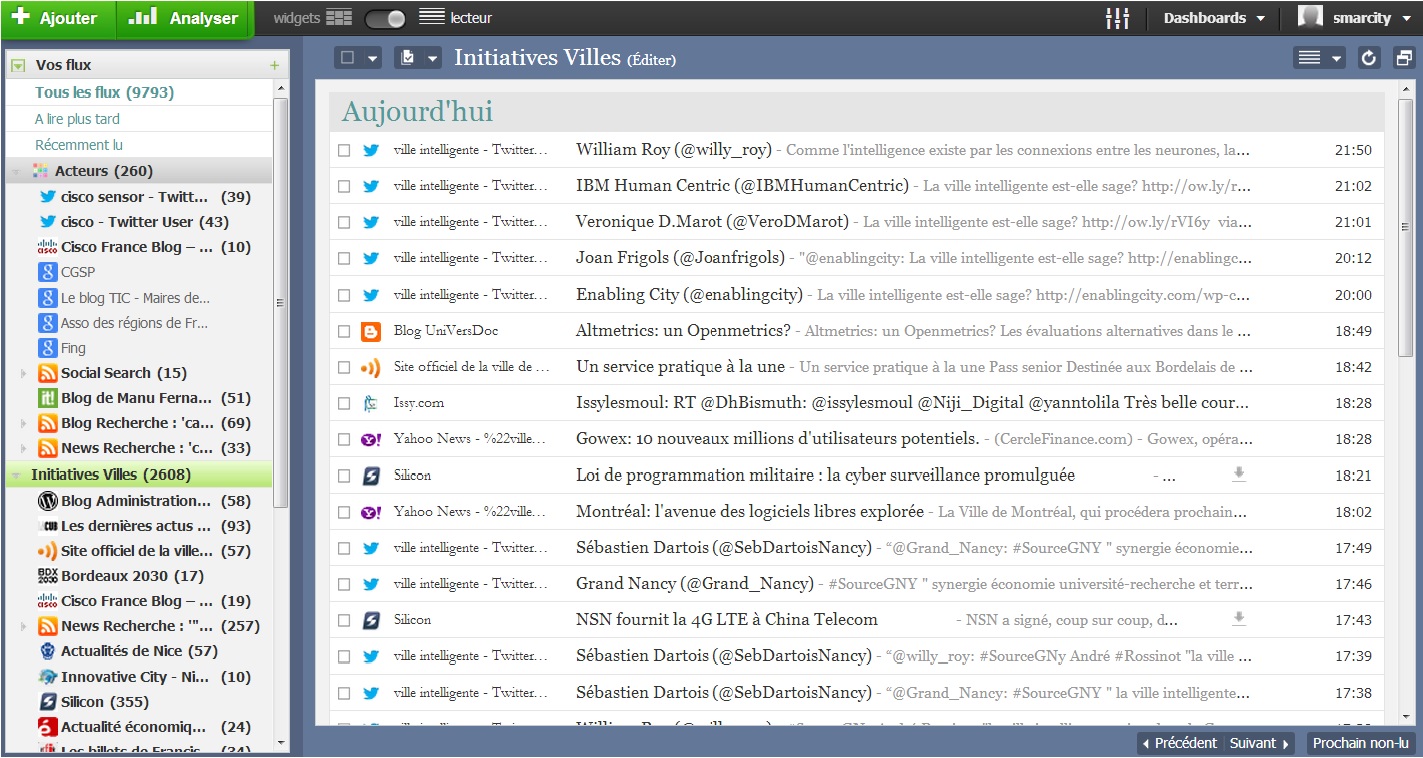Click the Issy.com source icon
Viewport: 1423px width, 758px height.
[x=371, y=404]
